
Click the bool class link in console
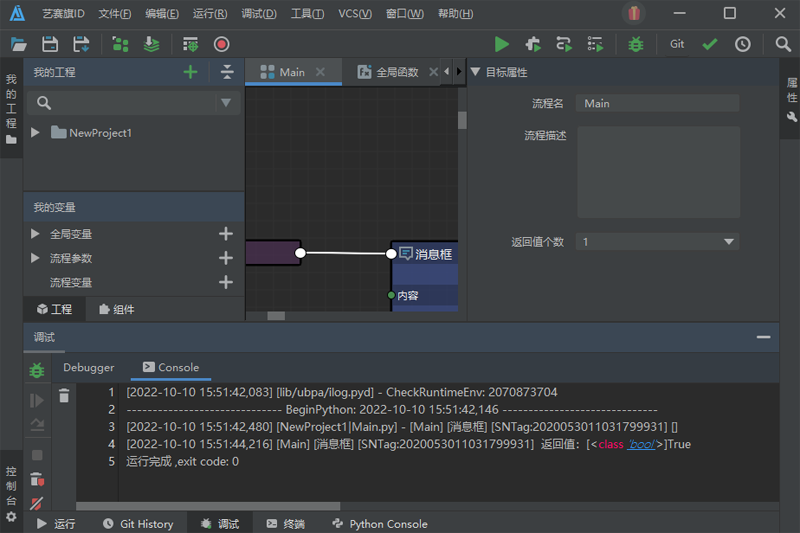coord(641,444)
